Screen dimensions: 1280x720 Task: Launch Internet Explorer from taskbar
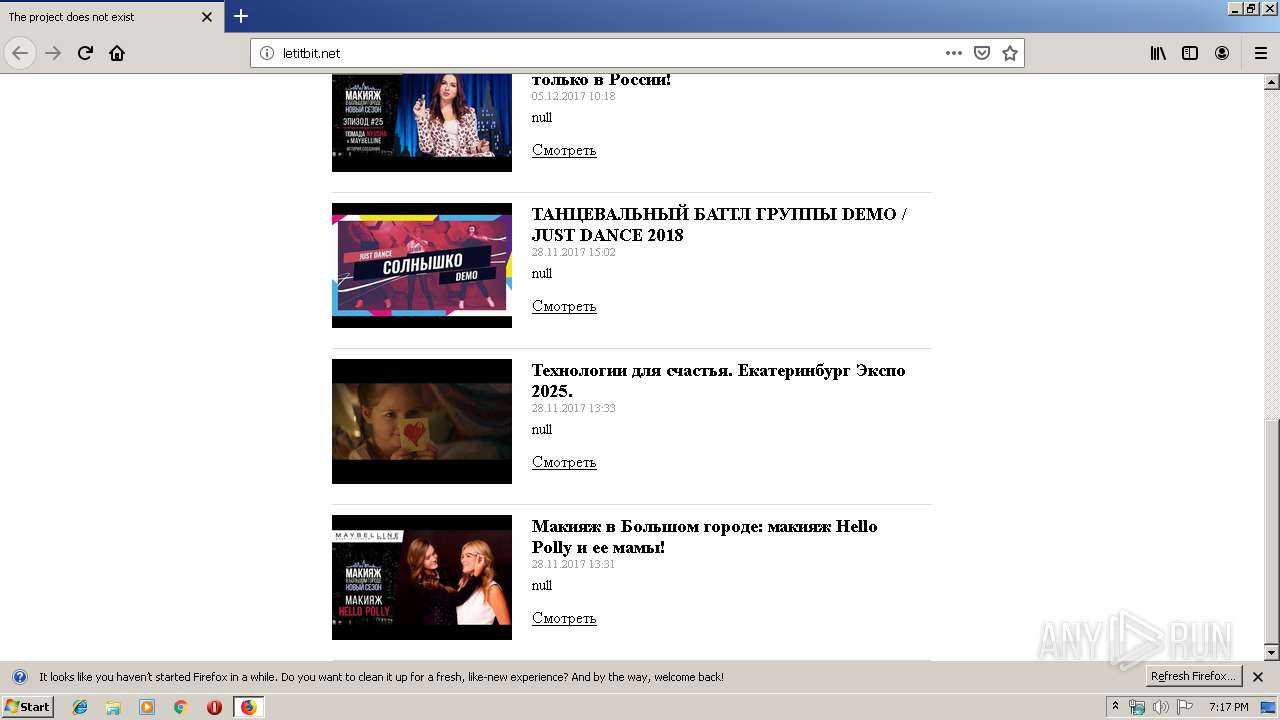[80, 707]
